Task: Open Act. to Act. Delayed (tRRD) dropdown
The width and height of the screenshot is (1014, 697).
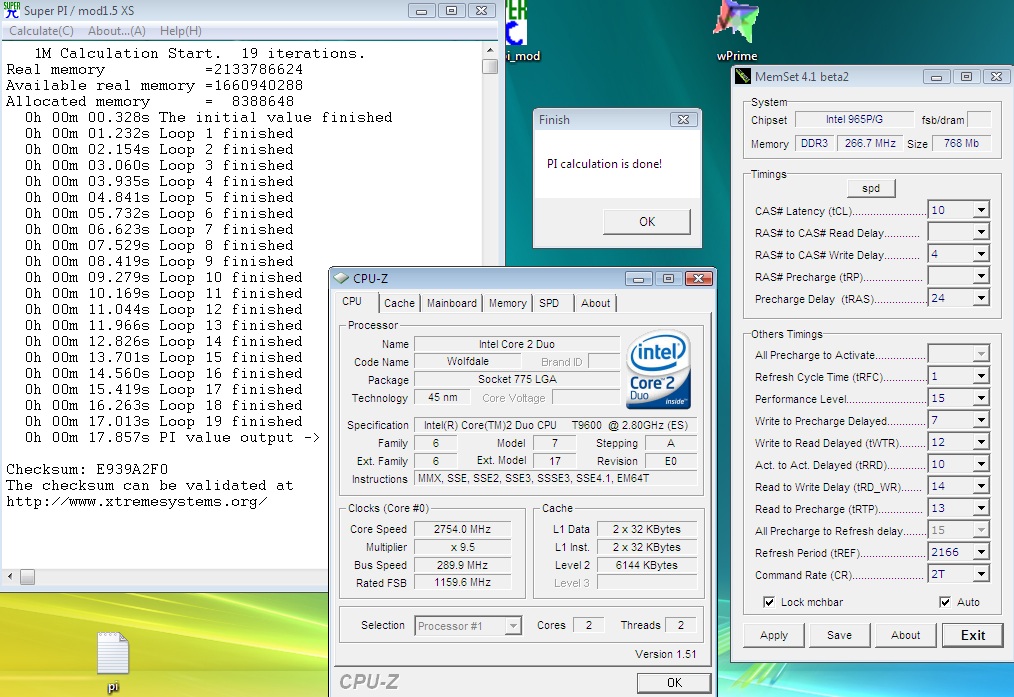Action: click(981, 464)
